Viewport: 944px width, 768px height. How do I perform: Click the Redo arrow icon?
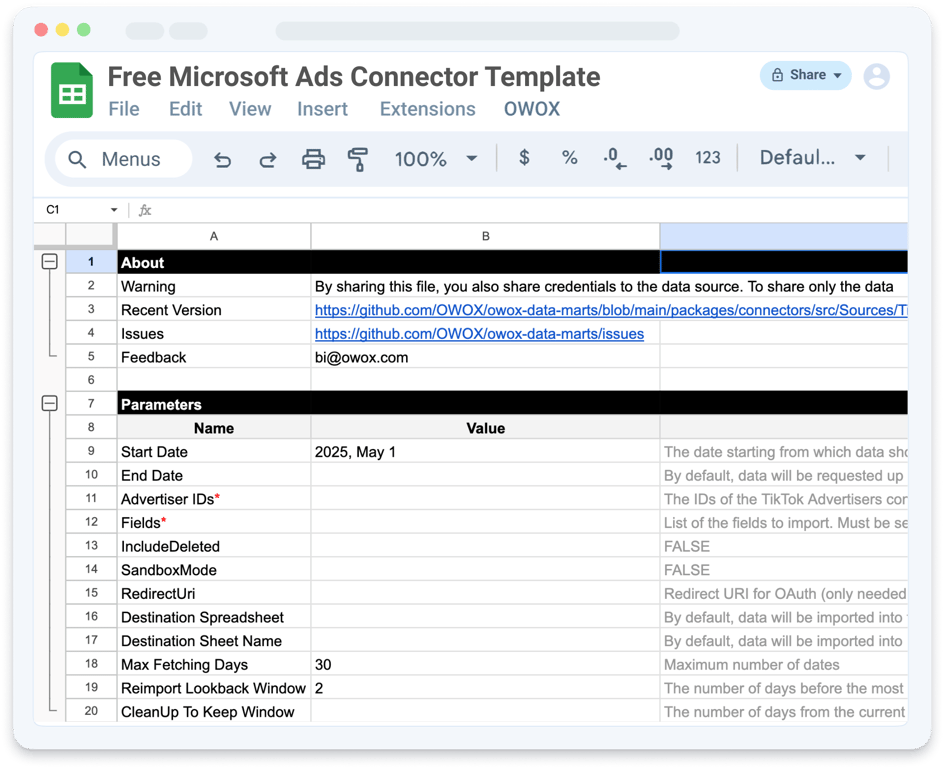tap(268, 159)
